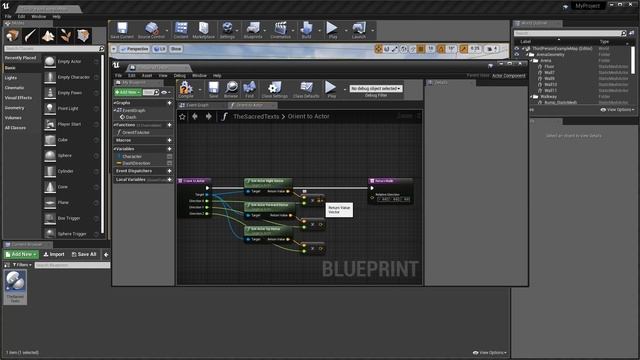Click green Add New in Content Browser
The image size is (640, 360).
point(21,254)
